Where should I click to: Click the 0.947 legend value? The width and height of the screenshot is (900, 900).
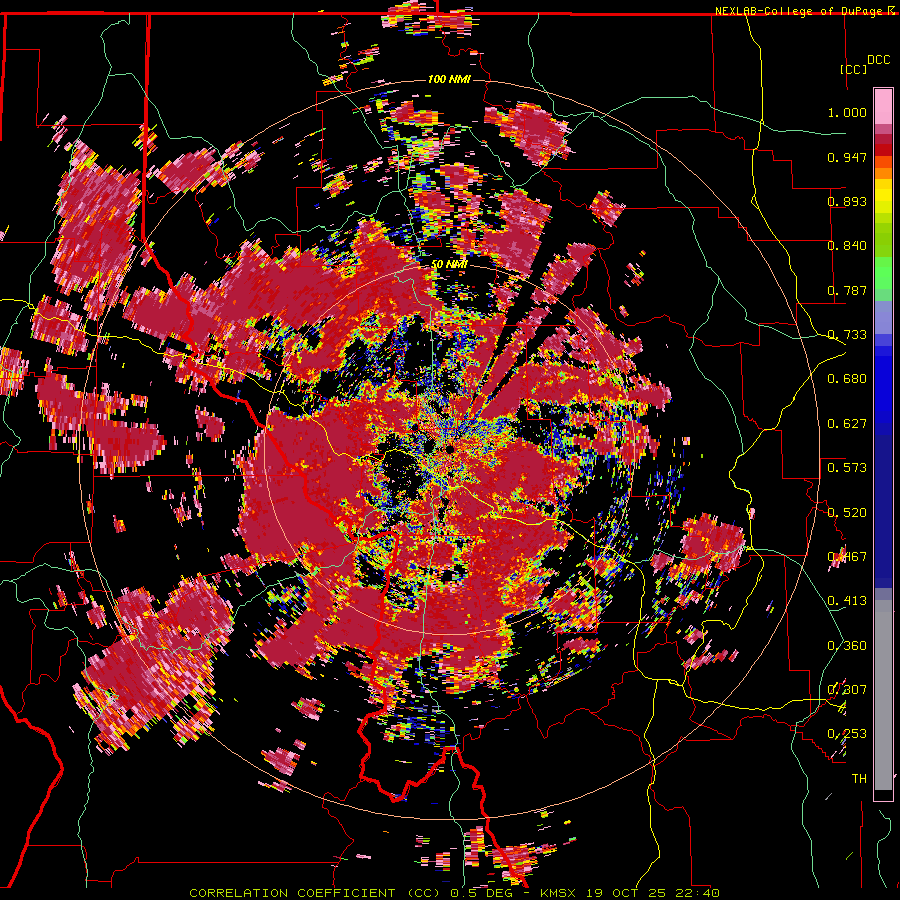tap(847, 157)
